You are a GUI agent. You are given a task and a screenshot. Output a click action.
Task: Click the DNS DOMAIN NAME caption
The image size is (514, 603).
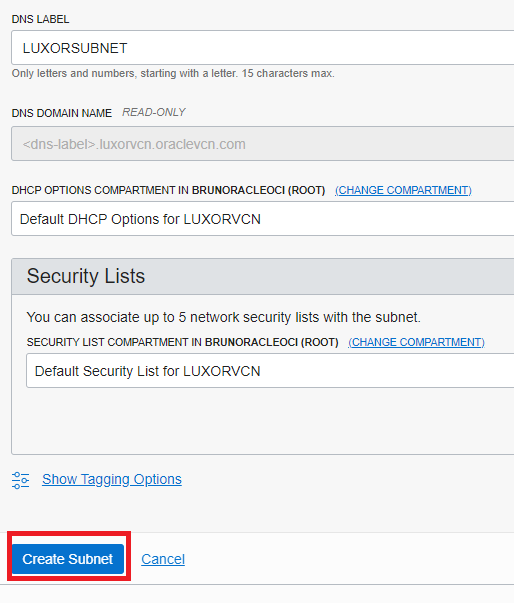tap(62, 113)
